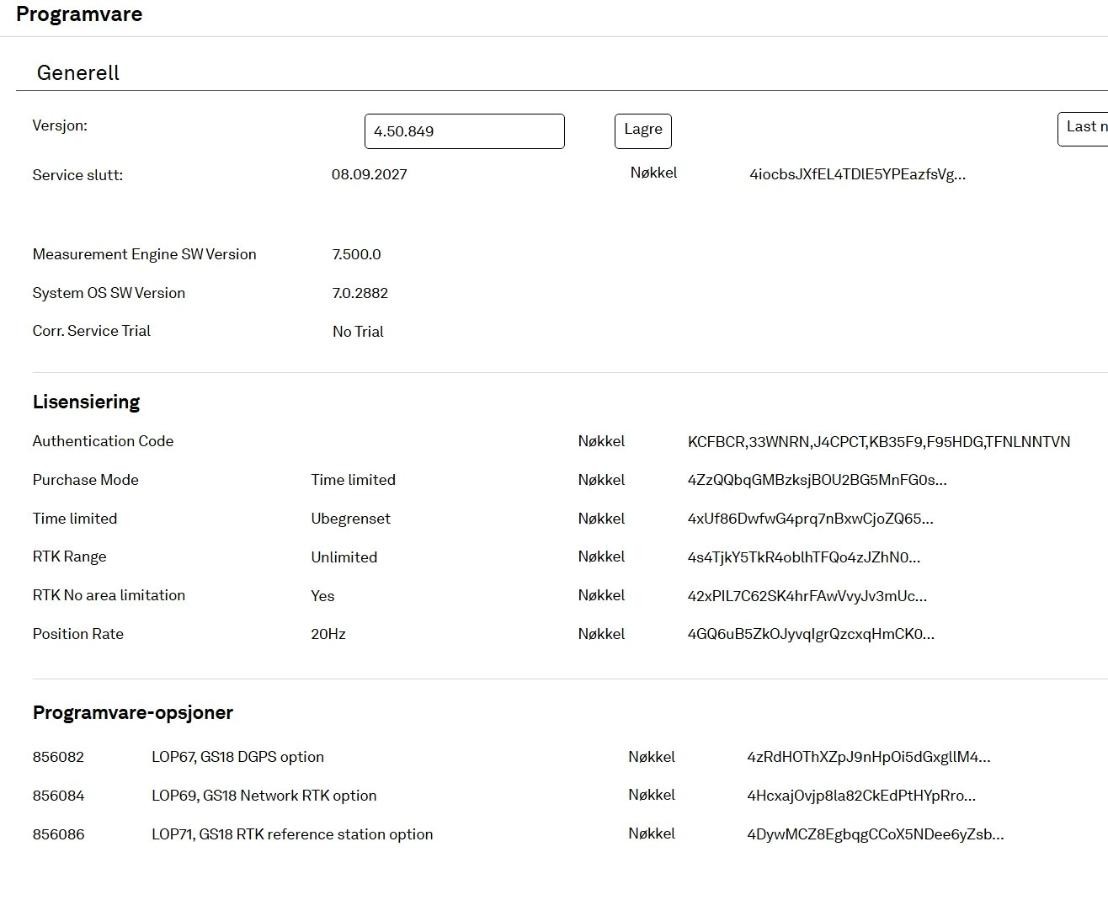Click the Purchase Mode key 4ZzQQbqGMBzksjBOU2BG5MnFG0s...
The height and width of the screenshot is (900, 1108).
[817, 480]
